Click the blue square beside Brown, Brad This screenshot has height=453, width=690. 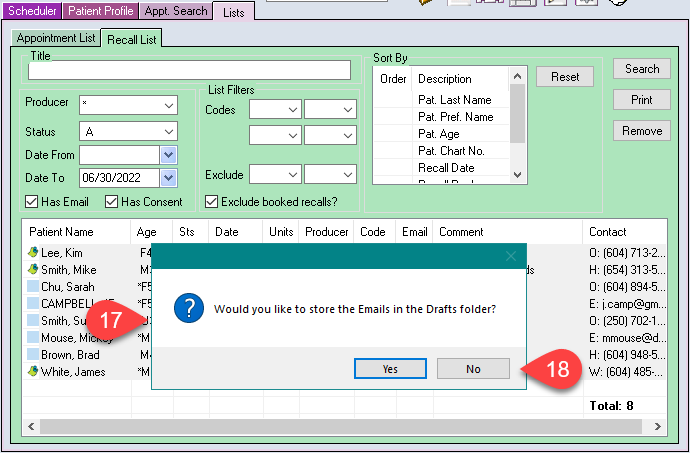pos(33,354)
